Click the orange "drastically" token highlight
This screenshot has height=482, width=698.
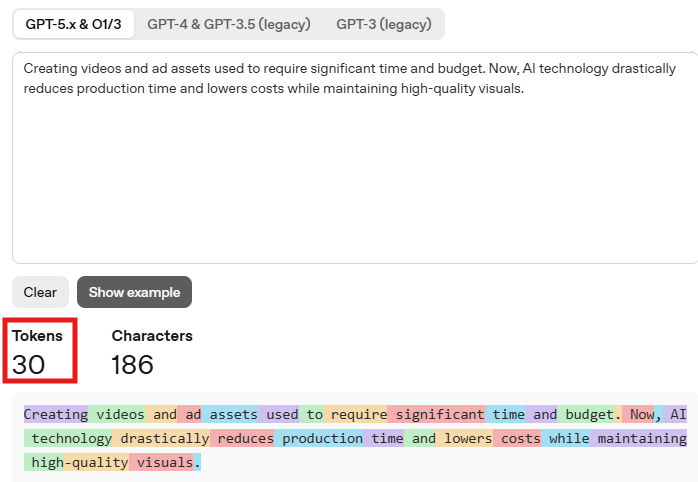tap(161, 438)
